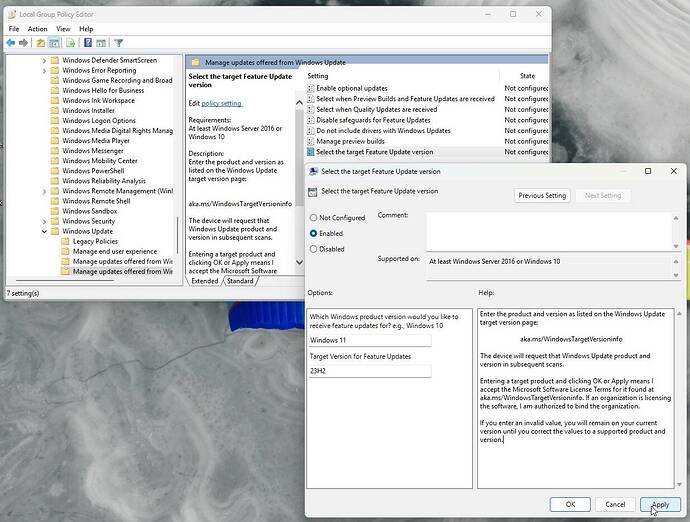Click the Local Group Policy Editor title icon
690x522 pixels.
[12, 14]
